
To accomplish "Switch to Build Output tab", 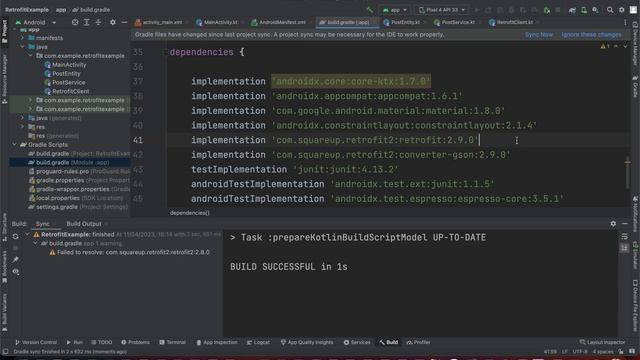I will click(x=84, y=224).
